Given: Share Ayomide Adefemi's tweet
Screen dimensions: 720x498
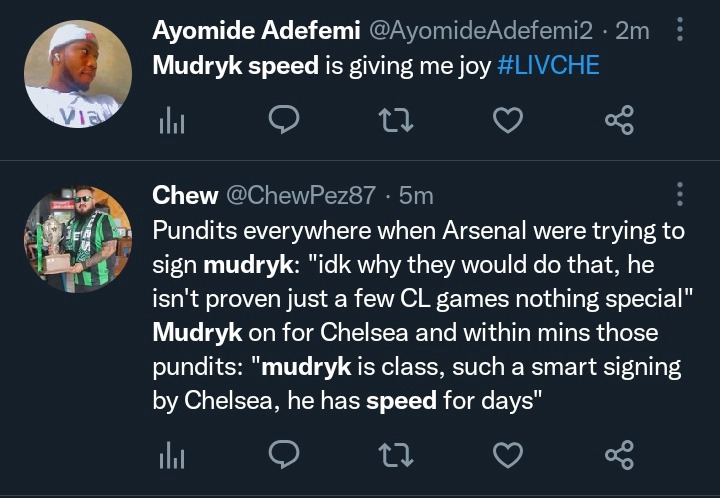Looking at the screenshot, I should [x=619, y=122].
